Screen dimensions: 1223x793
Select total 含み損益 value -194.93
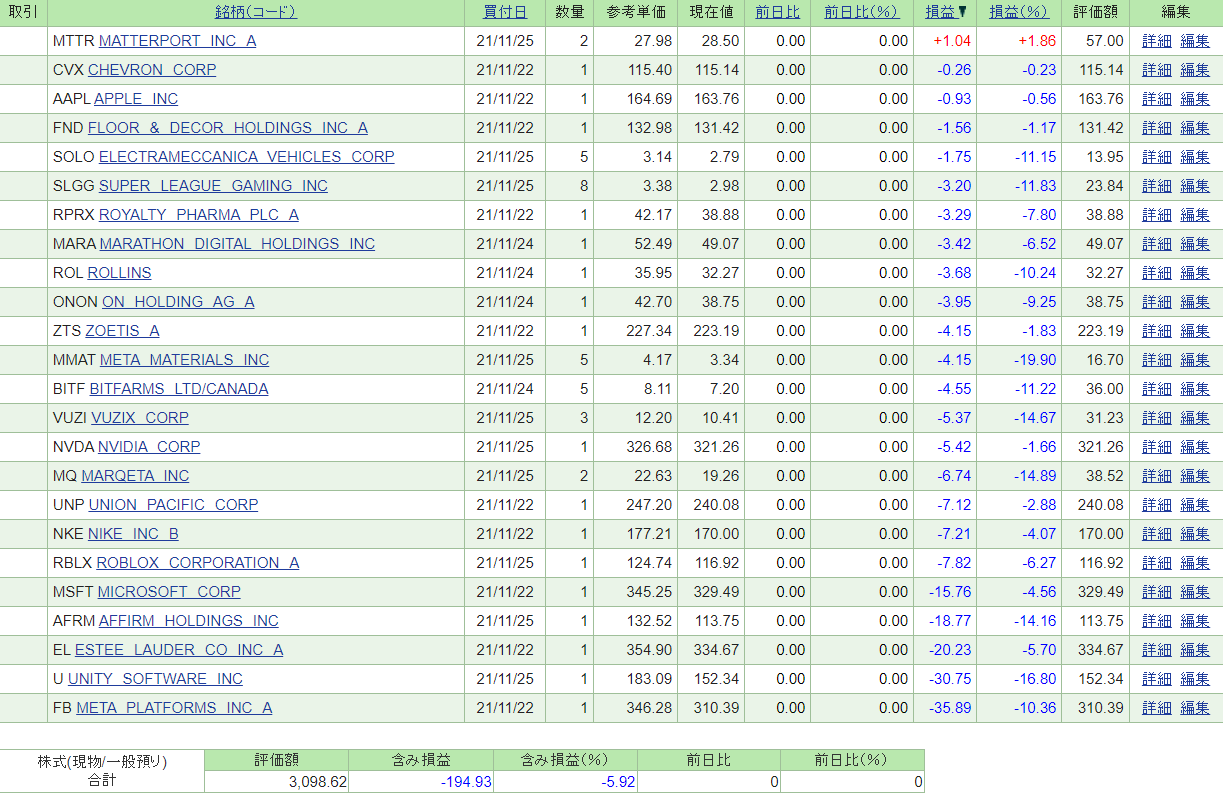pos(466,782)
